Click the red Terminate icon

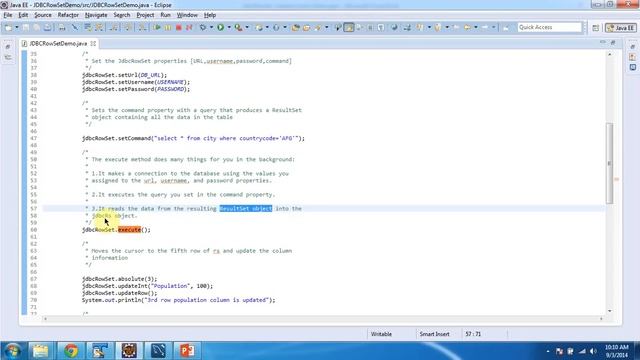(x=178, y=27)
